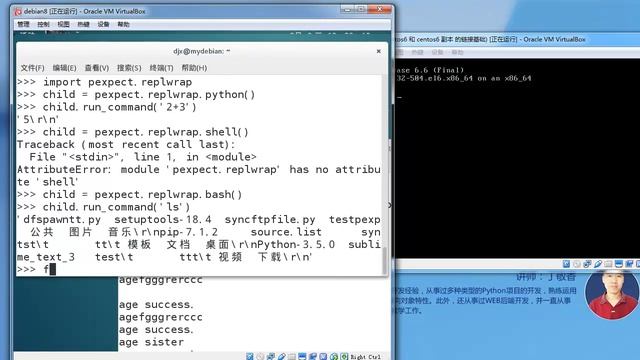Viewport: 640px width, 360px height.
Task: Open the terminal 文件(F) menu
Action: [32, 68]
